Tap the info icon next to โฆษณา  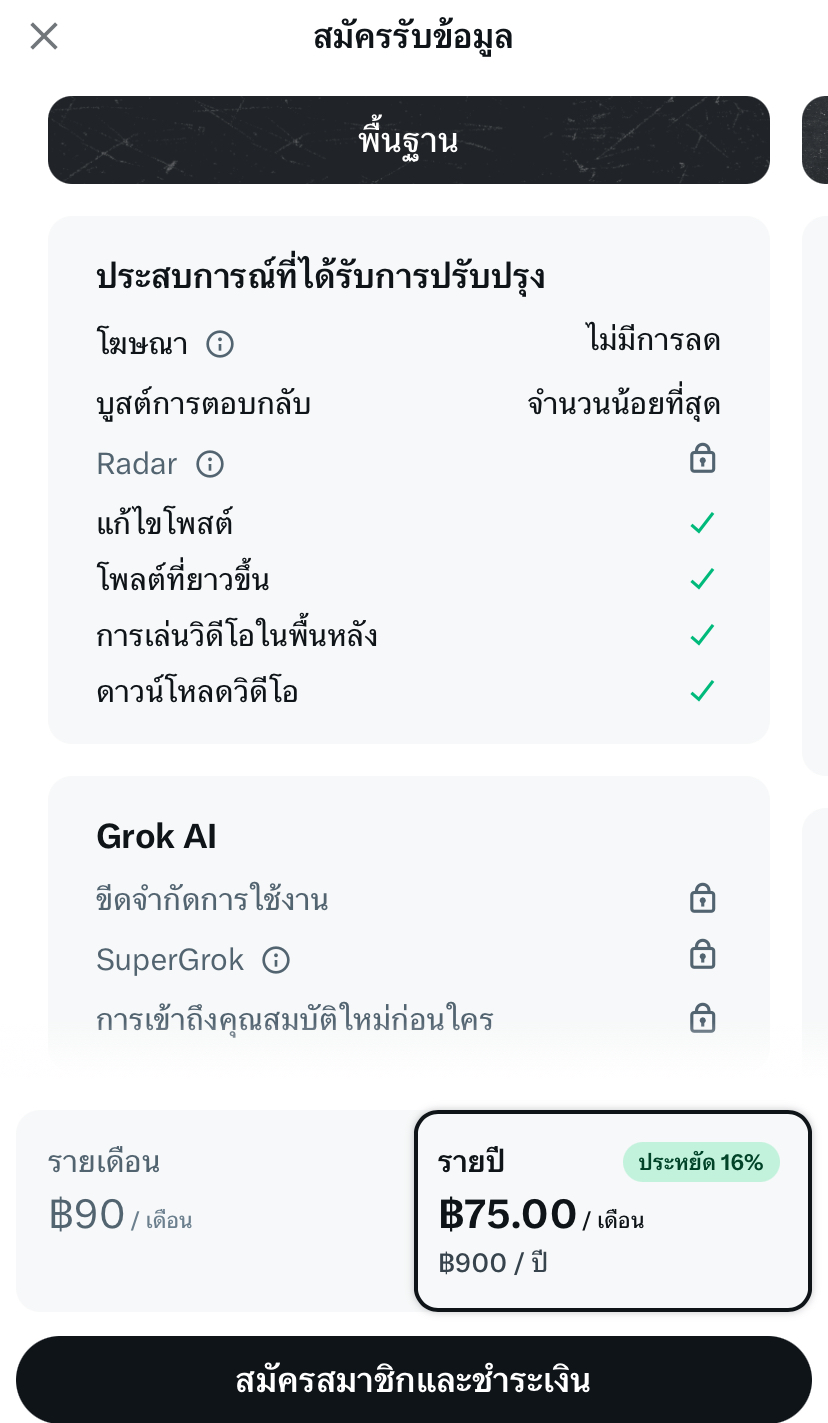click(220, 344)
